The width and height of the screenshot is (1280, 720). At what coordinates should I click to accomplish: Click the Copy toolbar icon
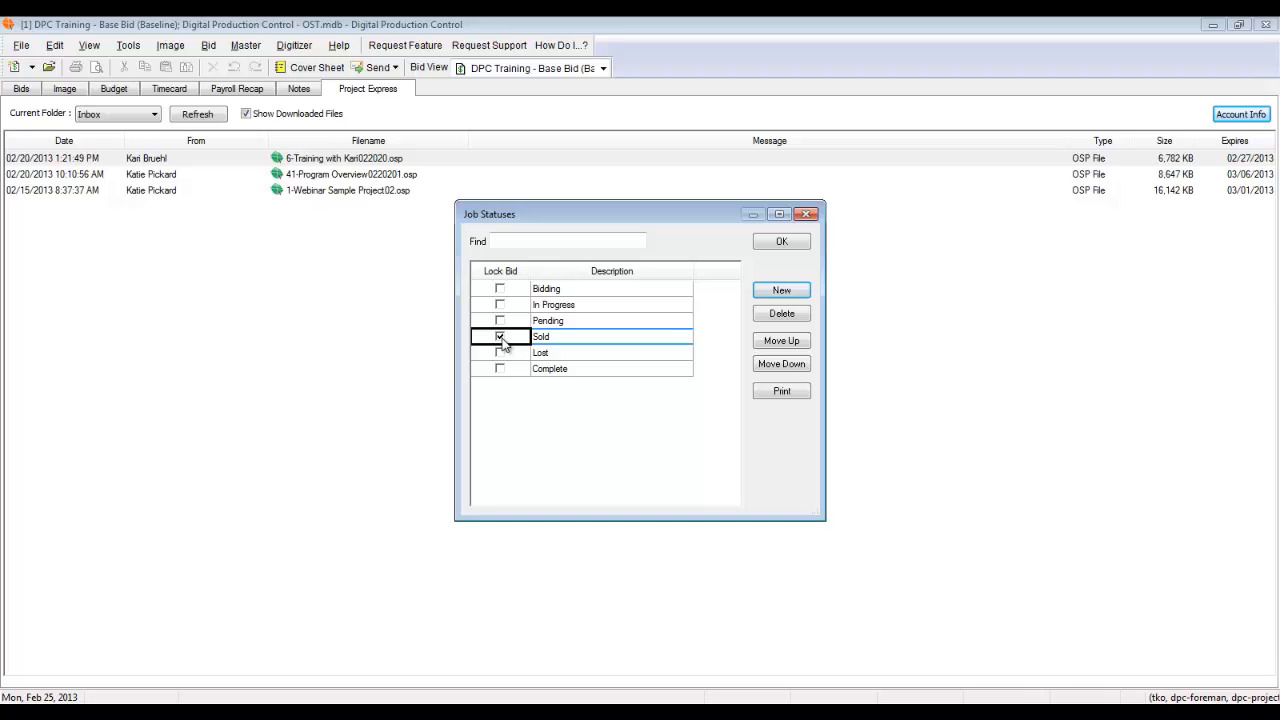[x=145, y=67]
